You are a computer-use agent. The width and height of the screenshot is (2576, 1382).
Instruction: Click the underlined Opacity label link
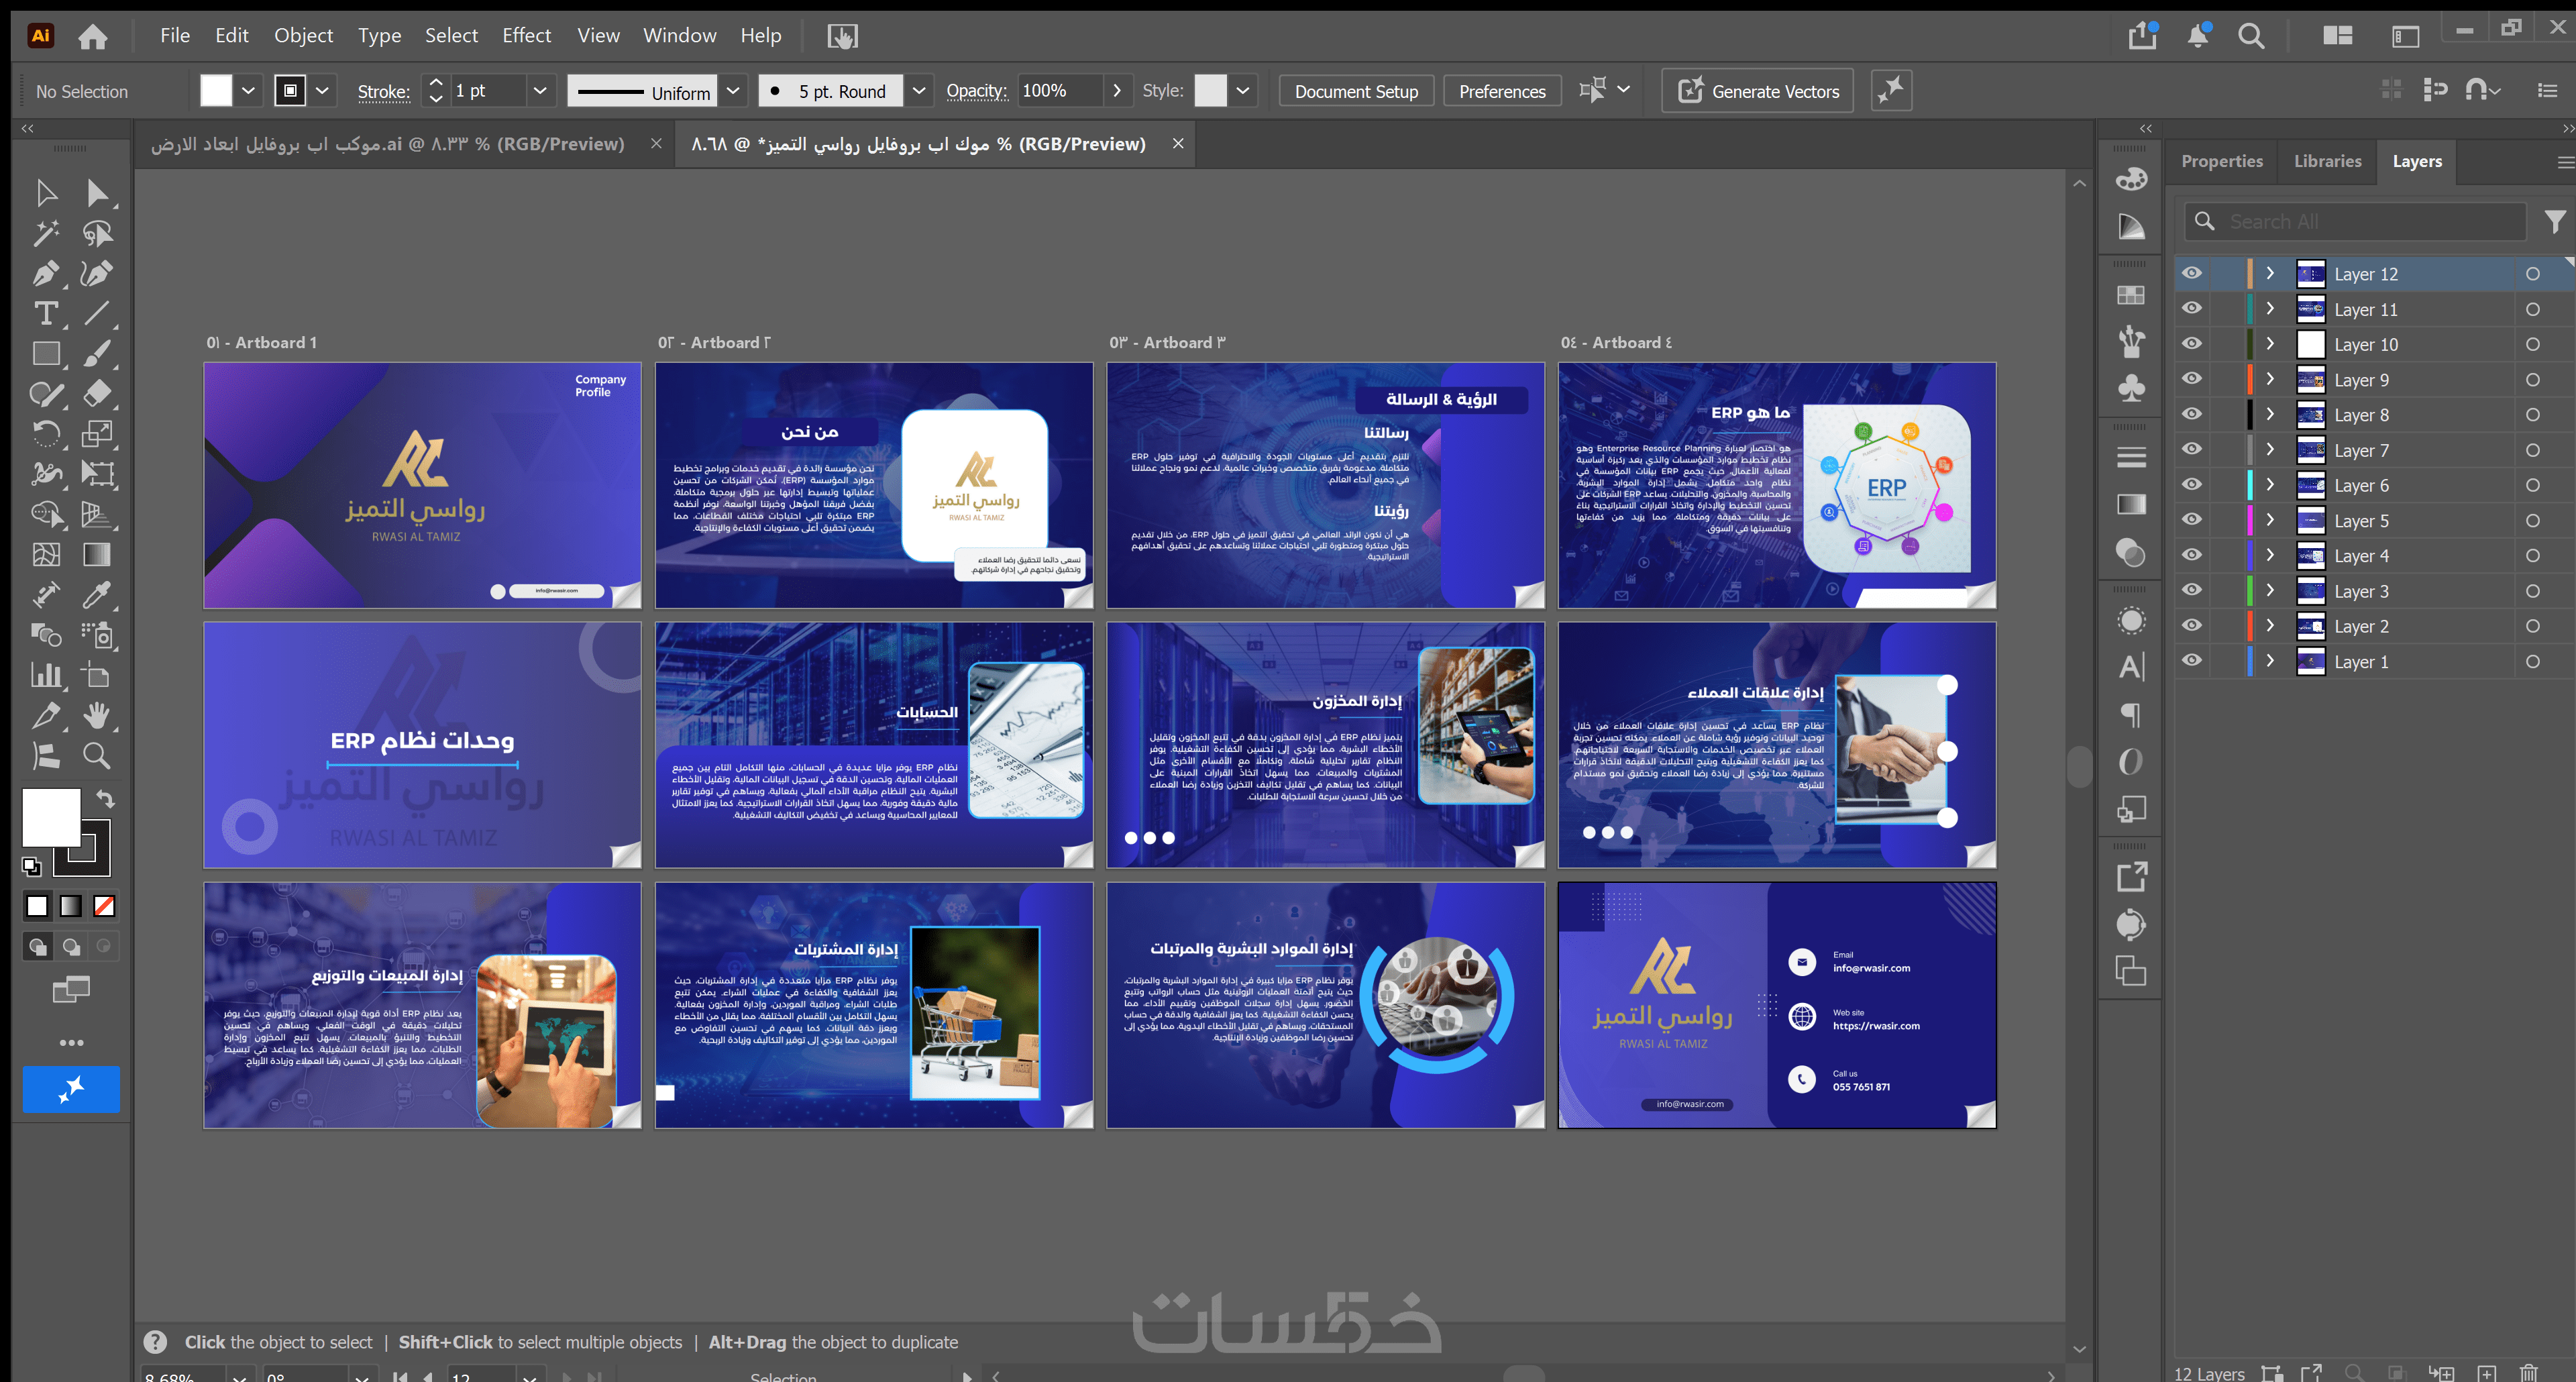[977, 91]
